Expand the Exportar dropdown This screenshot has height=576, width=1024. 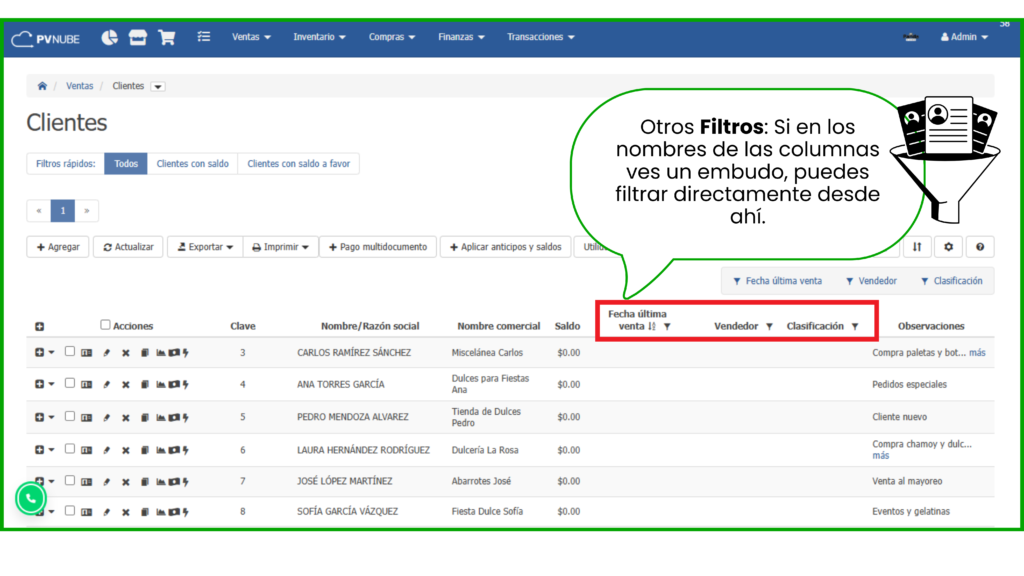tap(204, 247)
